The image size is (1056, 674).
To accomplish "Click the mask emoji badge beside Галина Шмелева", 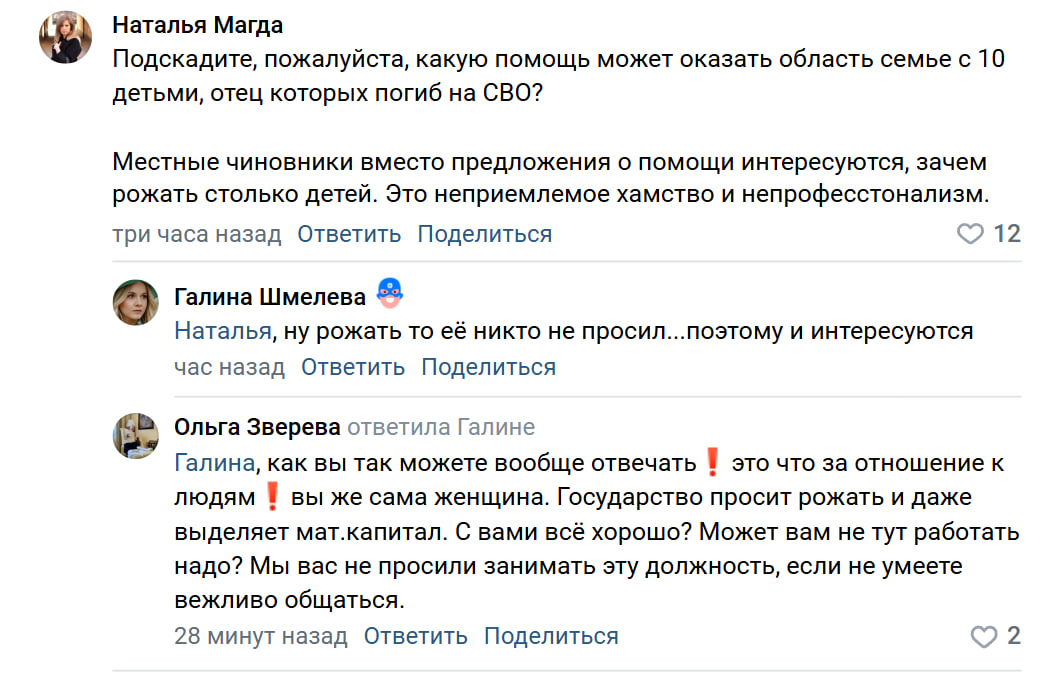I will click(389, 295).
